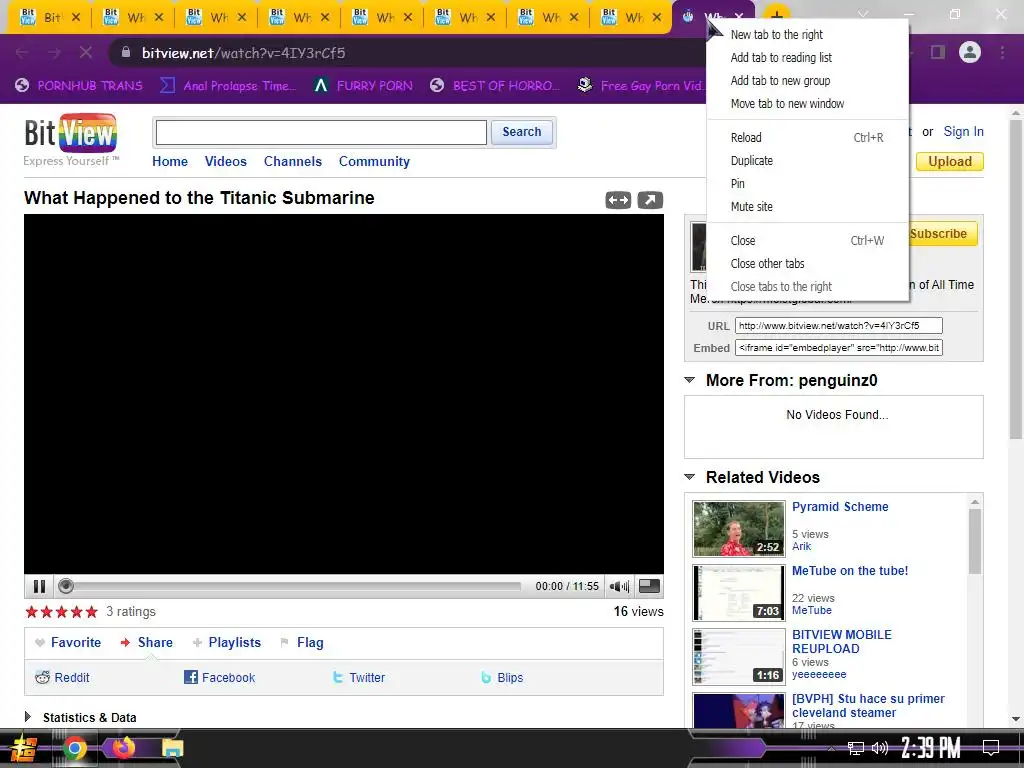
Task: Click the side panel icon in the toolbar
Action: point(938,52)
